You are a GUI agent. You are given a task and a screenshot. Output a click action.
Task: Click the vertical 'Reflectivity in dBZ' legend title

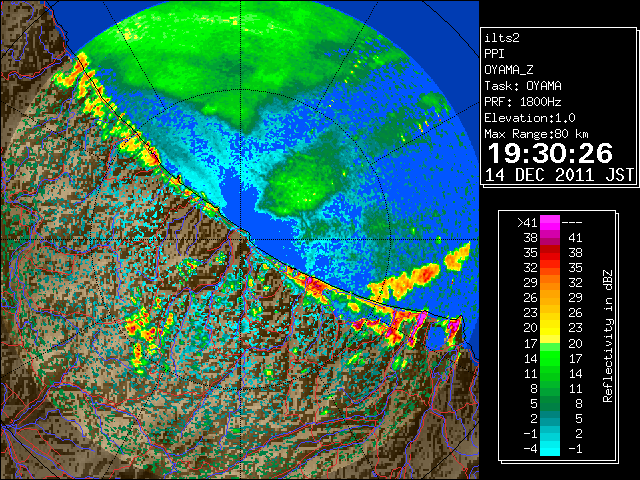[607, 336]
